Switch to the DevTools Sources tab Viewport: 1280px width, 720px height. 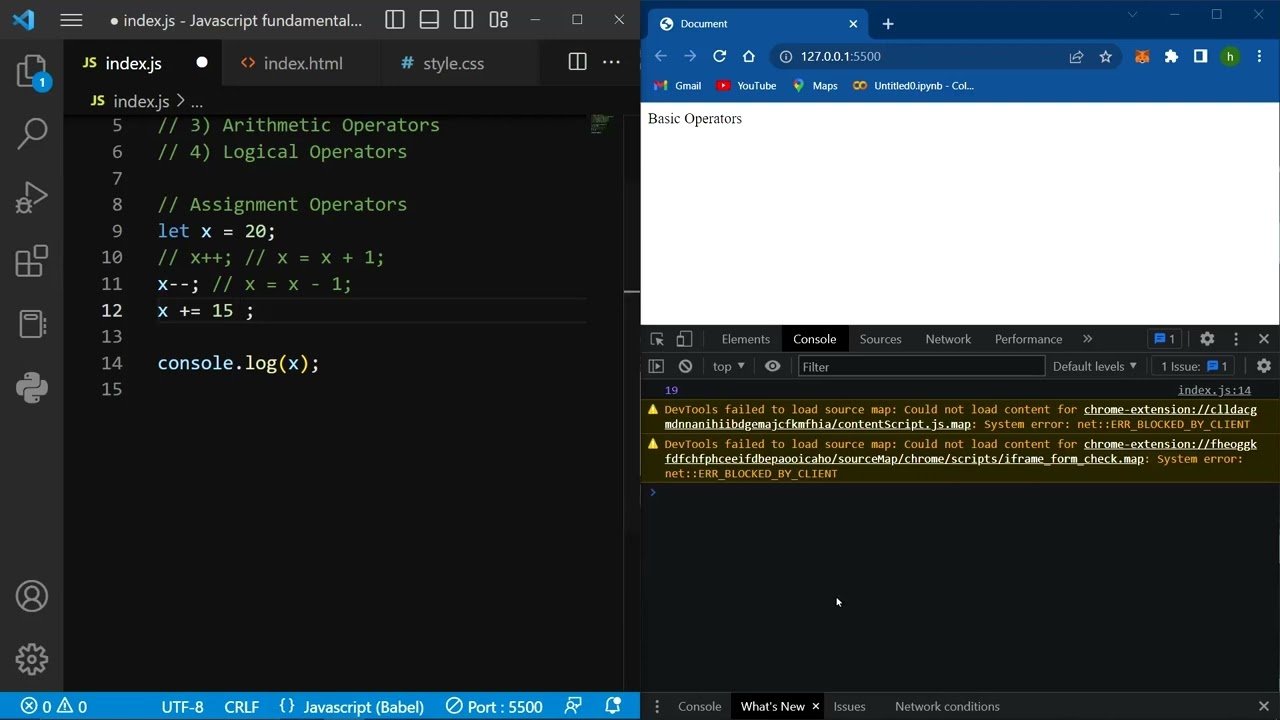point(880,339)
